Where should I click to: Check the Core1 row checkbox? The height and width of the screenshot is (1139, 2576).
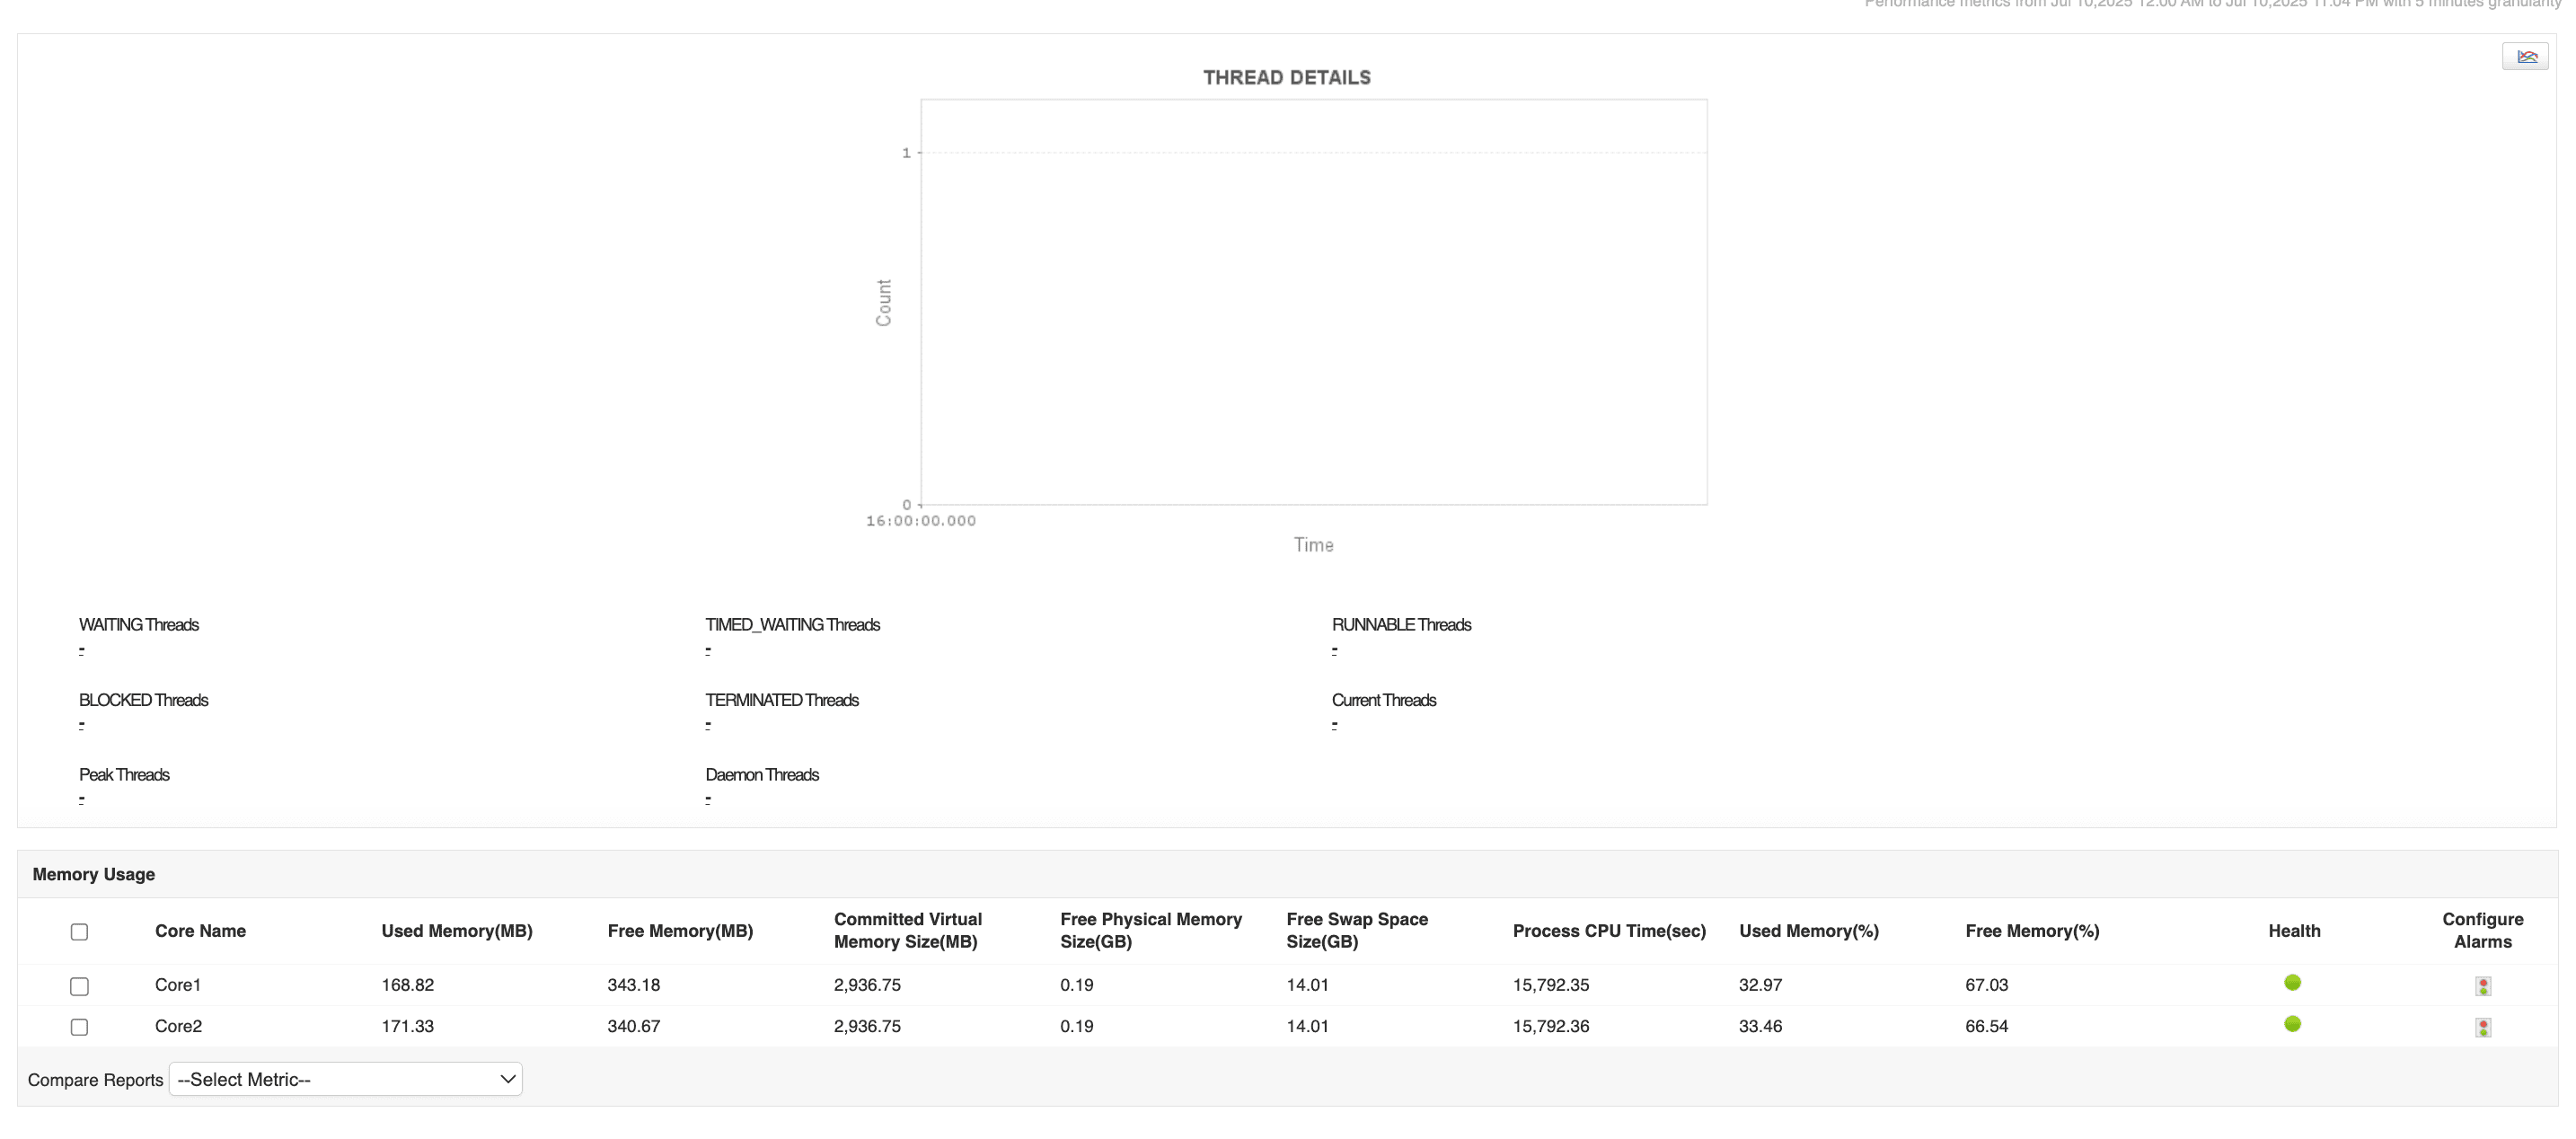[x=80, y=986]
